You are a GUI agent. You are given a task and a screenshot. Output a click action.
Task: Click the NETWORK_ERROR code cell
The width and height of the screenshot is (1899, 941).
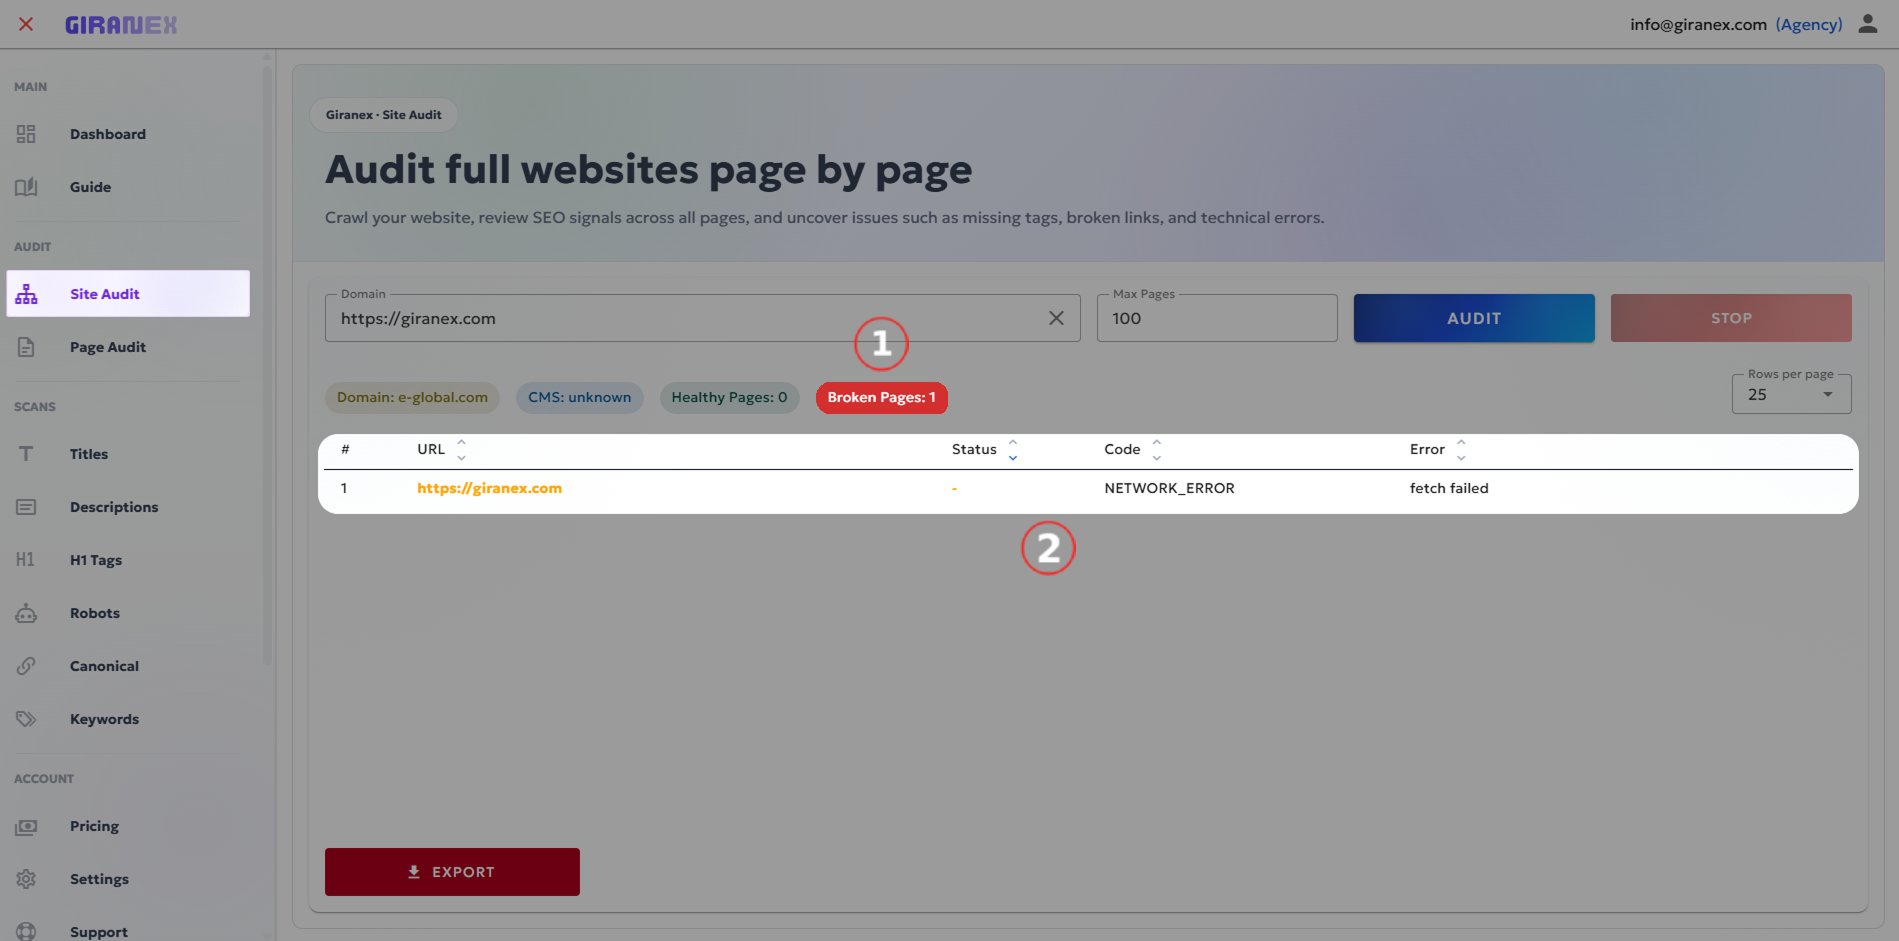coord(1169,488)
